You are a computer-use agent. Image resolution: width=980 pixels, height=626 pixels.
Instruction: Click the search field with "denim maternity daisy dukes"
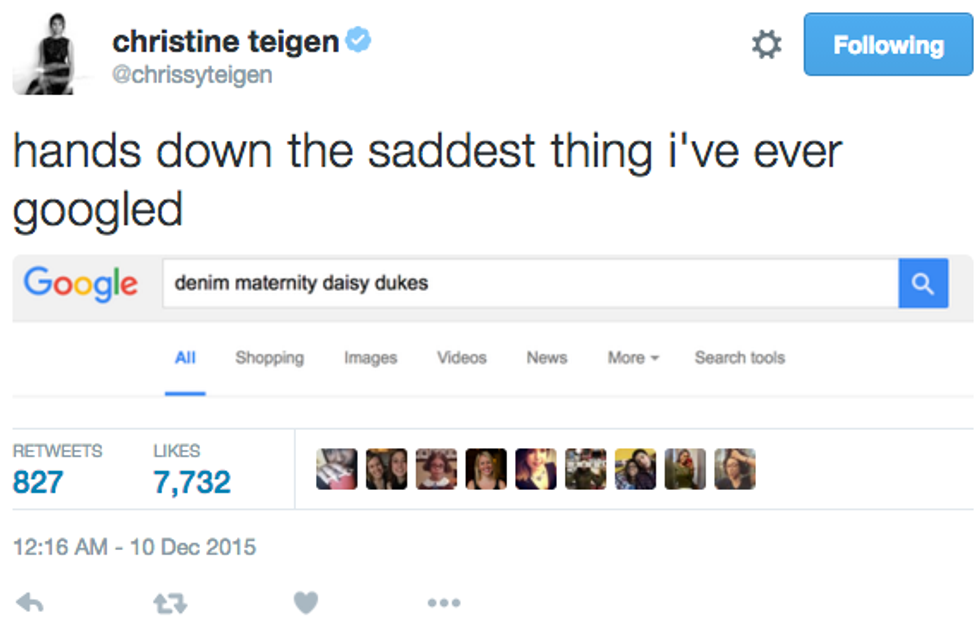click(530, 284)
